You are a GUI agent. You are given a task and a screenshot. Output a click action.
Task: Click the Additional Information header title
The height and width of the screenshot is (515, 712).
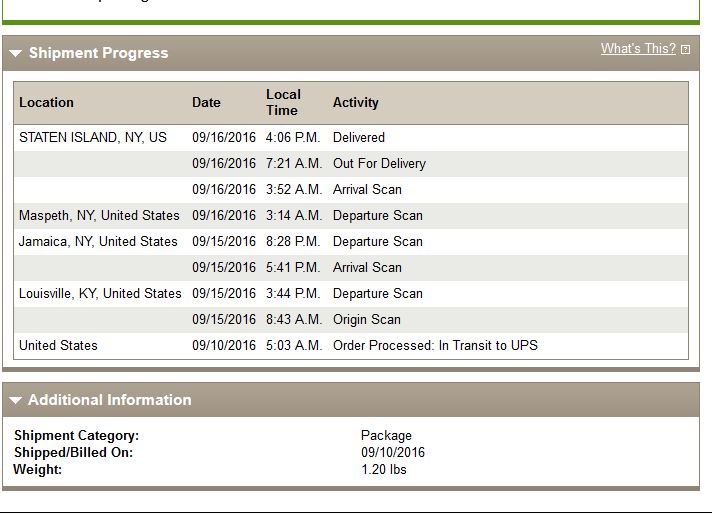(x=110, y=400)
